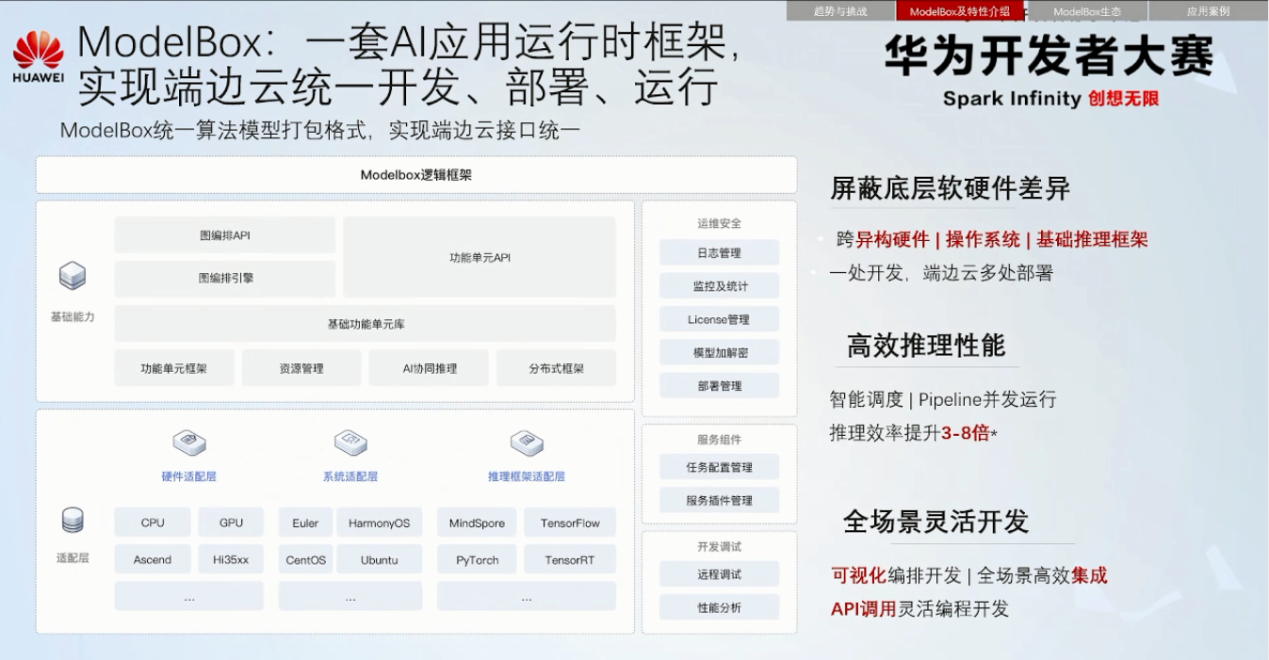Click the 高效推理性能 heading
Screen dimensions: 1269x660
click(x=926, y=346)
